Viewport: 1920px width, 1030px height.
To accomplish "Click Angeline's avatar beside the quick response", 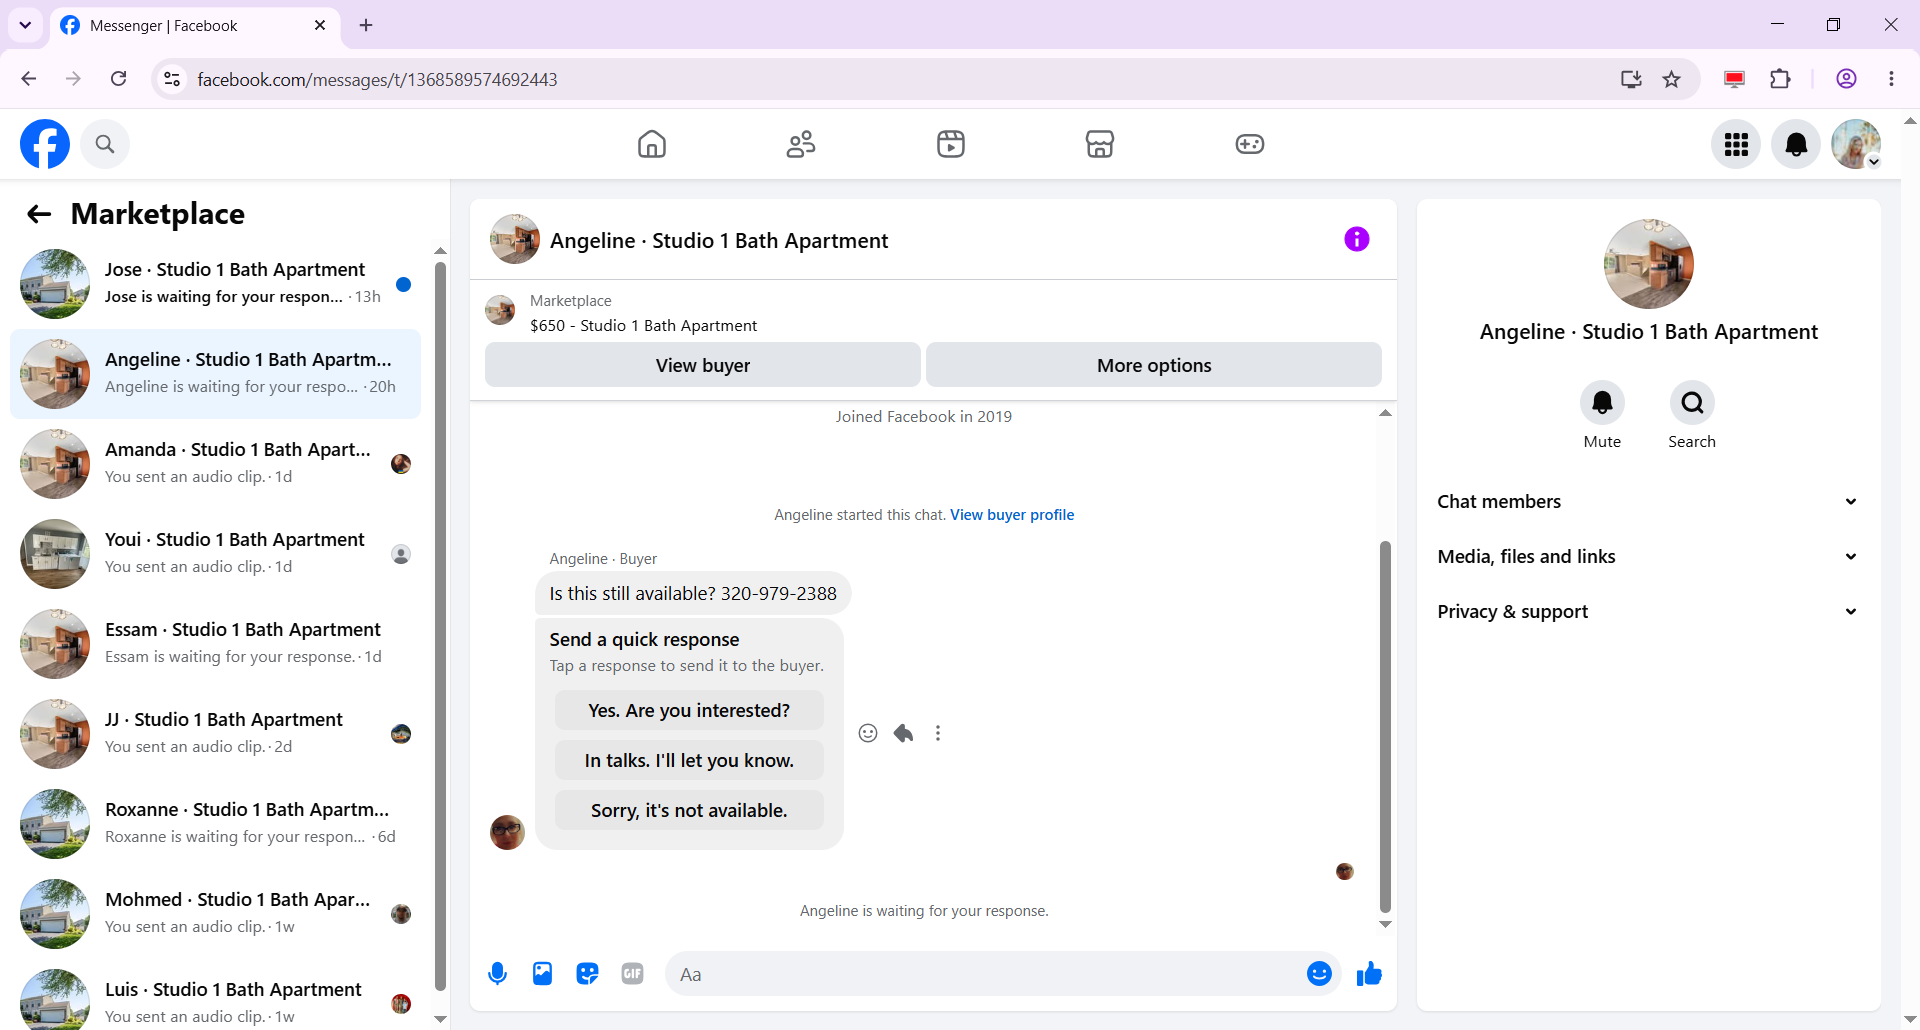I will pyautogui.click(x=507, y=832).
